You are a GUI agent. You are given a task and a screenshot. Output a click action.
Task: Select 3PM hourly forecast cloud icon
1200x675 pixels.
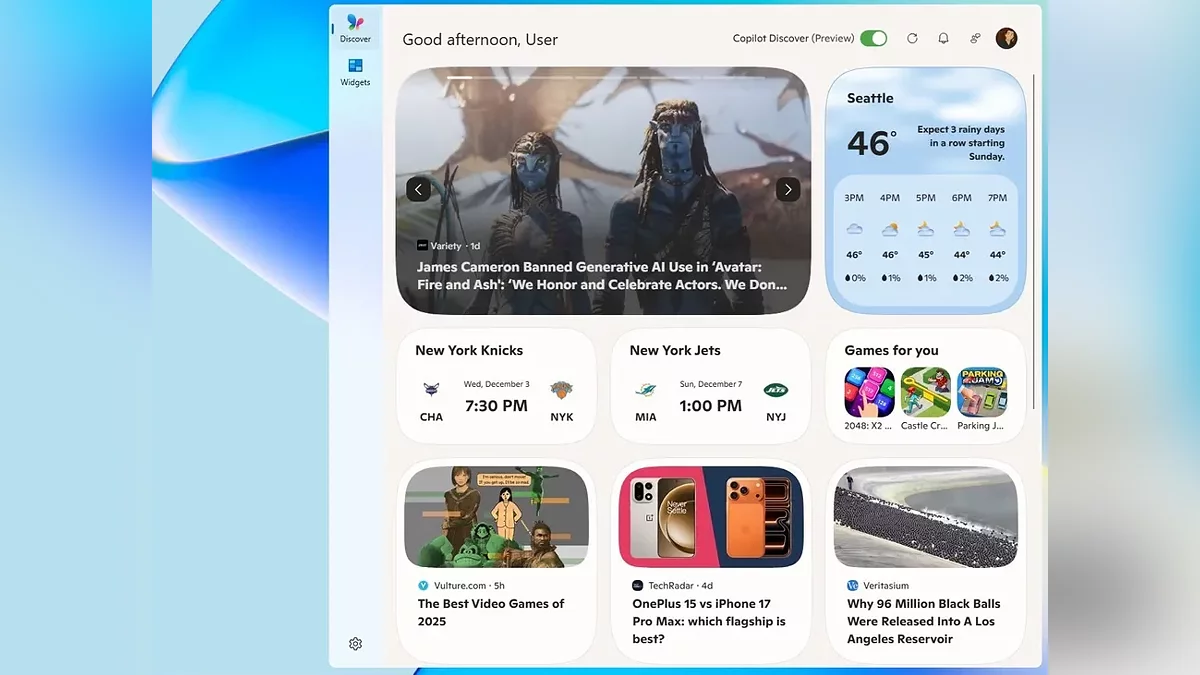854,229
